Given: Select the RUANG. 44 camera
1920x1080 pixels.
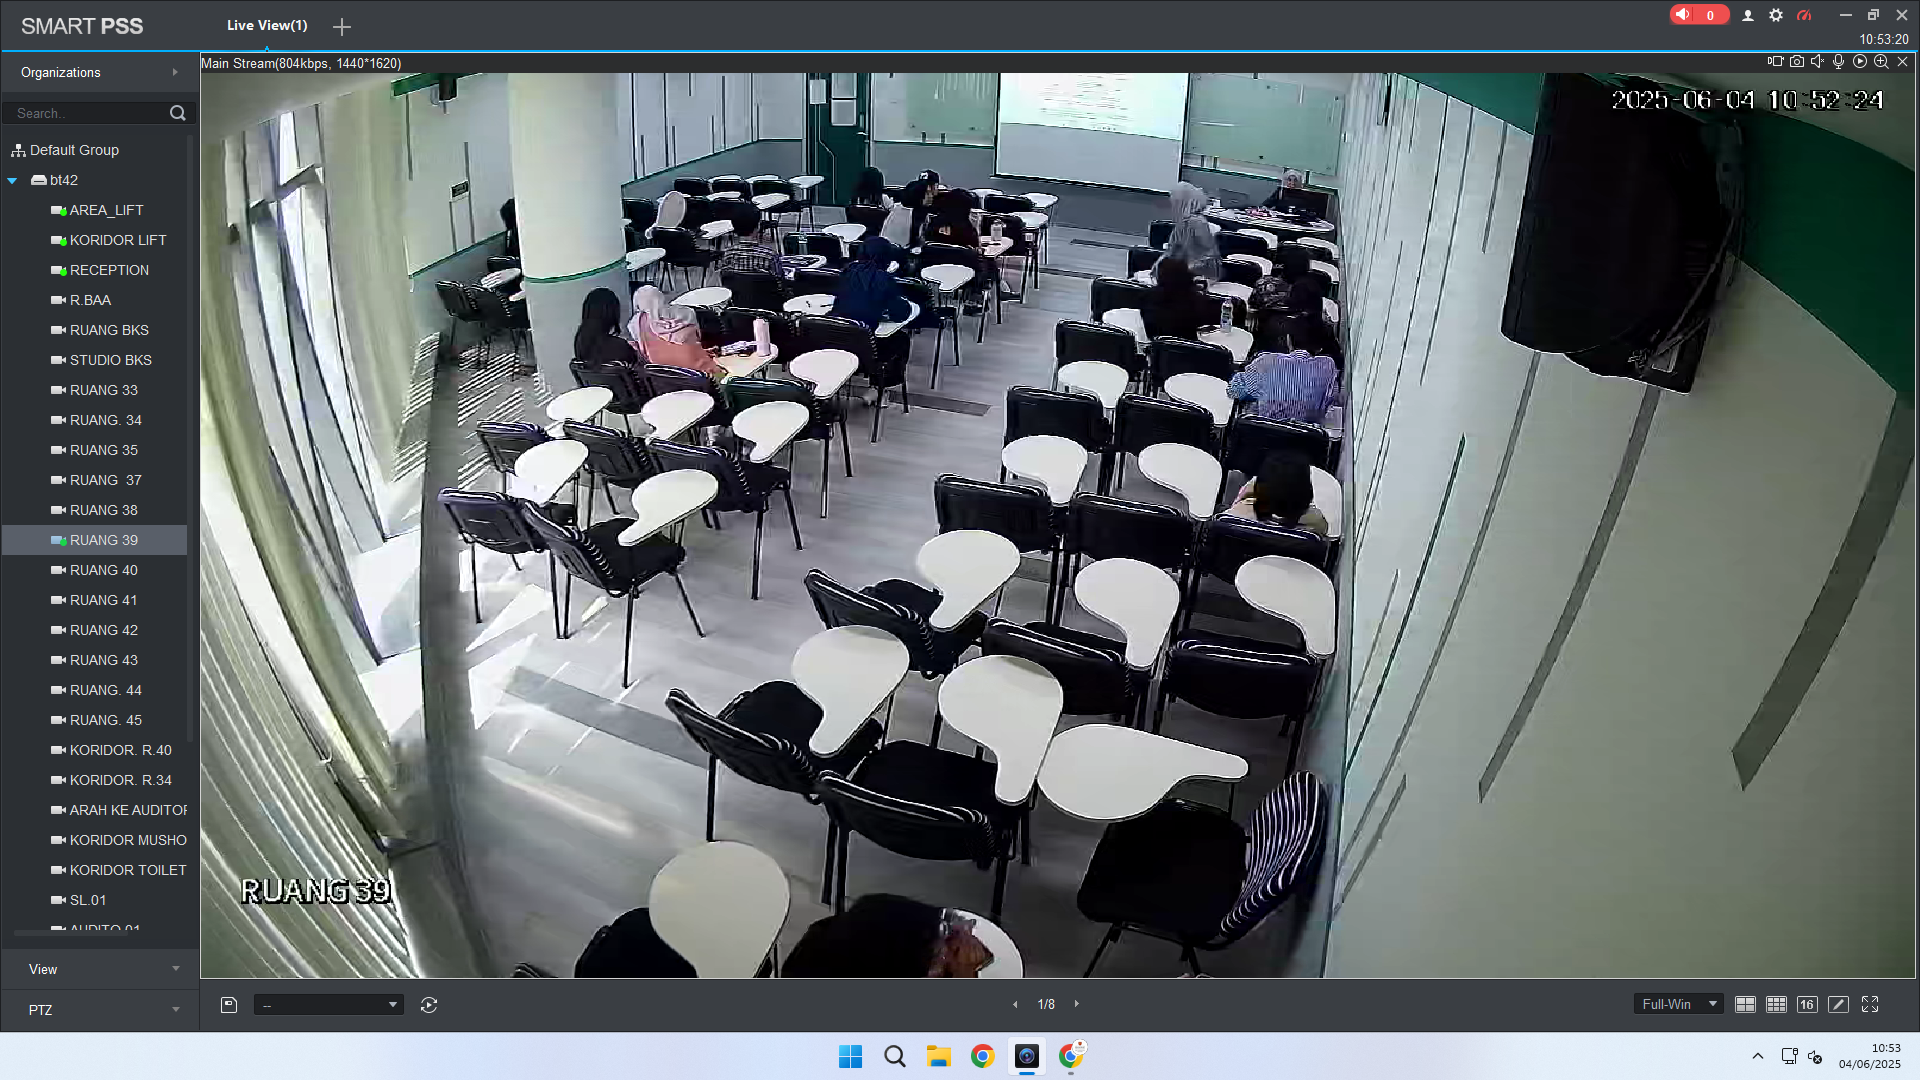Looking at the screenshot, I should tap(106, 690).
